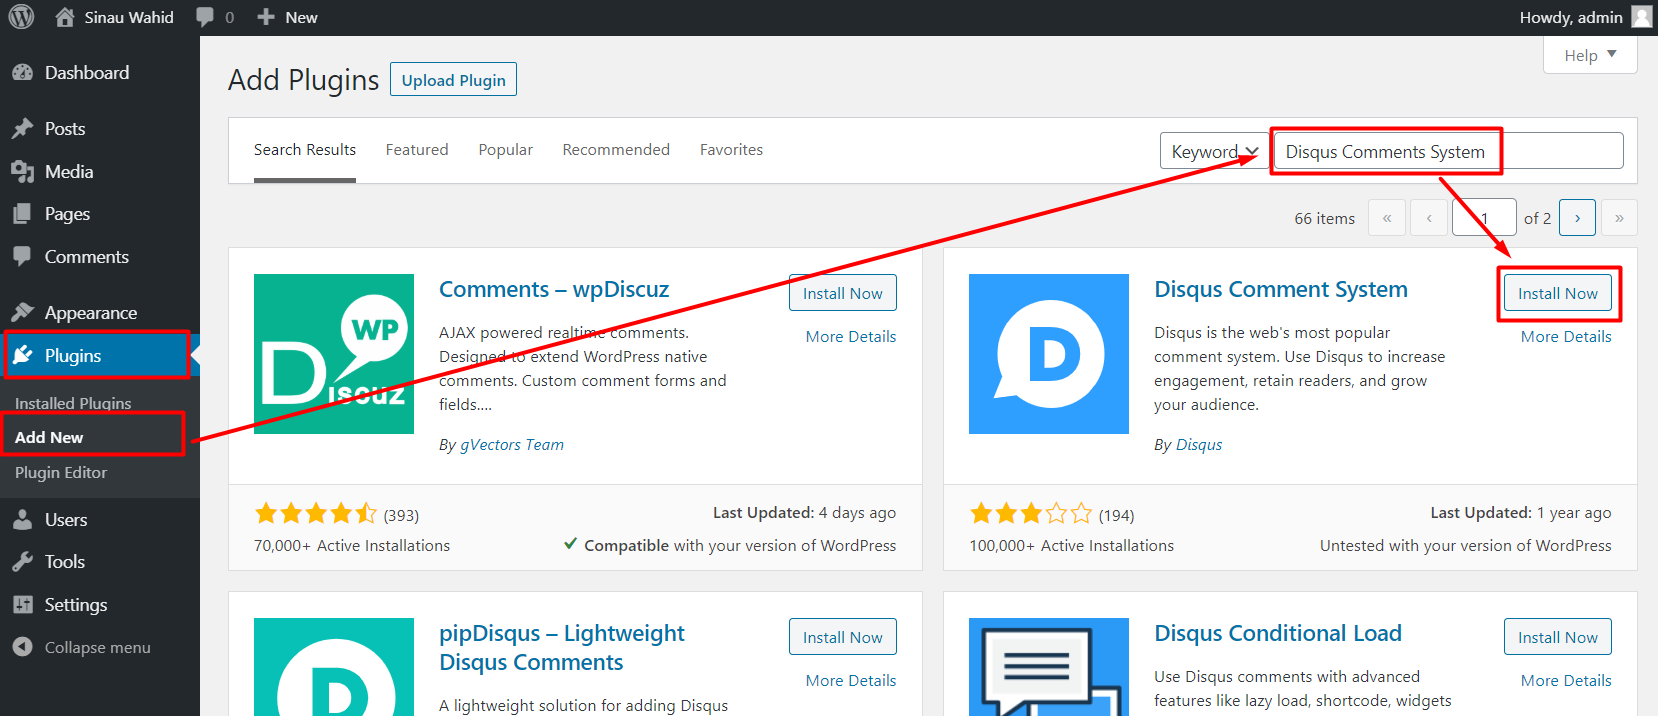Viewport: 1658px width, 716px height.
Task: Open More Details for Comments – wpDiscuz
Action: [850, 337]
